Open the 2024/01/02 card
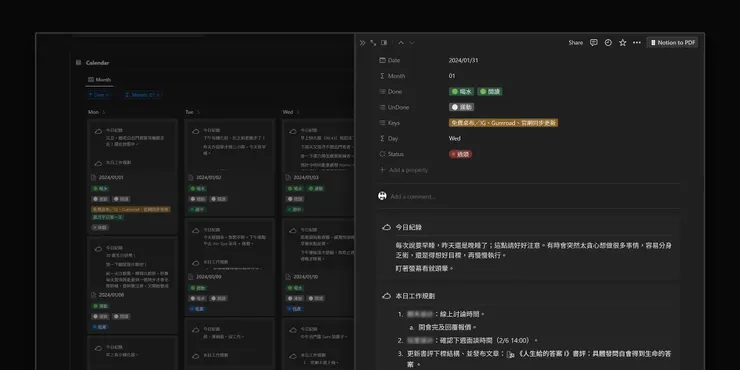740x370 pixels. (x=229, y=168)
